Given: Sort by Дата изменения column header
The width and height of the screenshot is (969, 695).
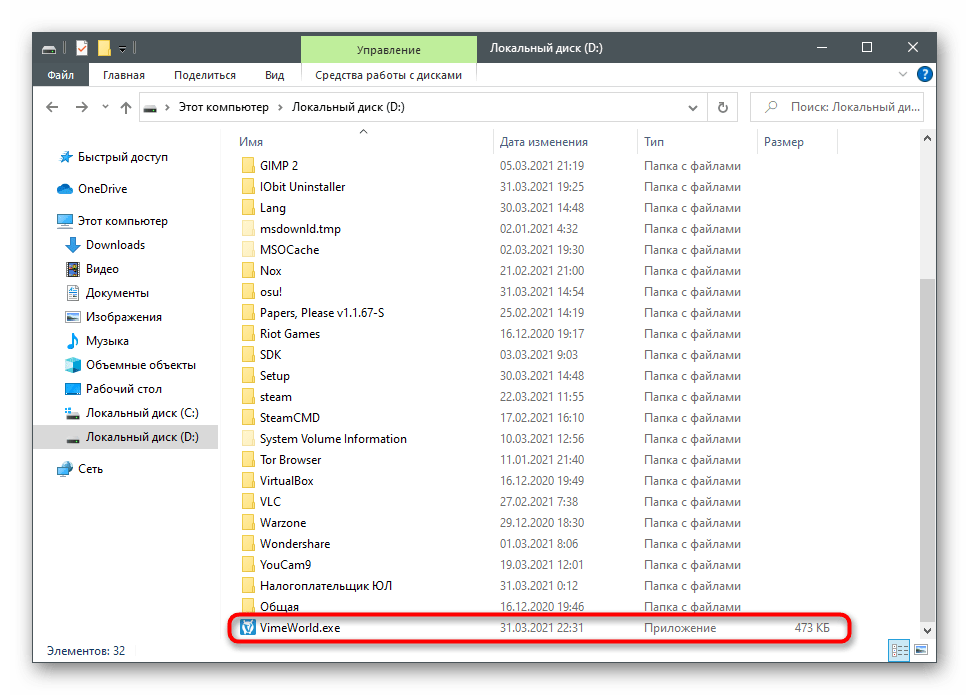Looking at the screenshot, I should pyautogui.click(x=544, y=141).
